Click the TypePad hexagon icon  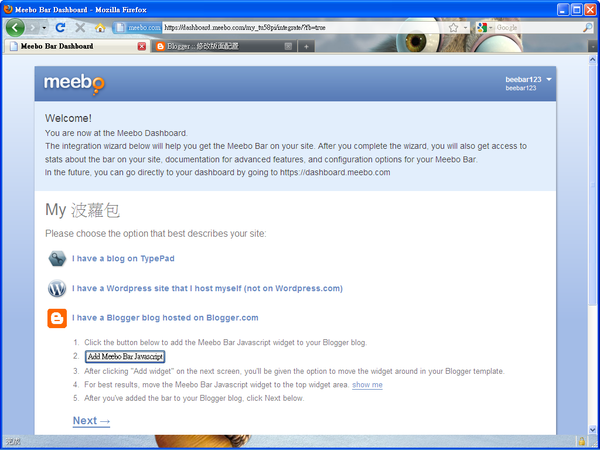pyautogui.click(x=57, y=259)
